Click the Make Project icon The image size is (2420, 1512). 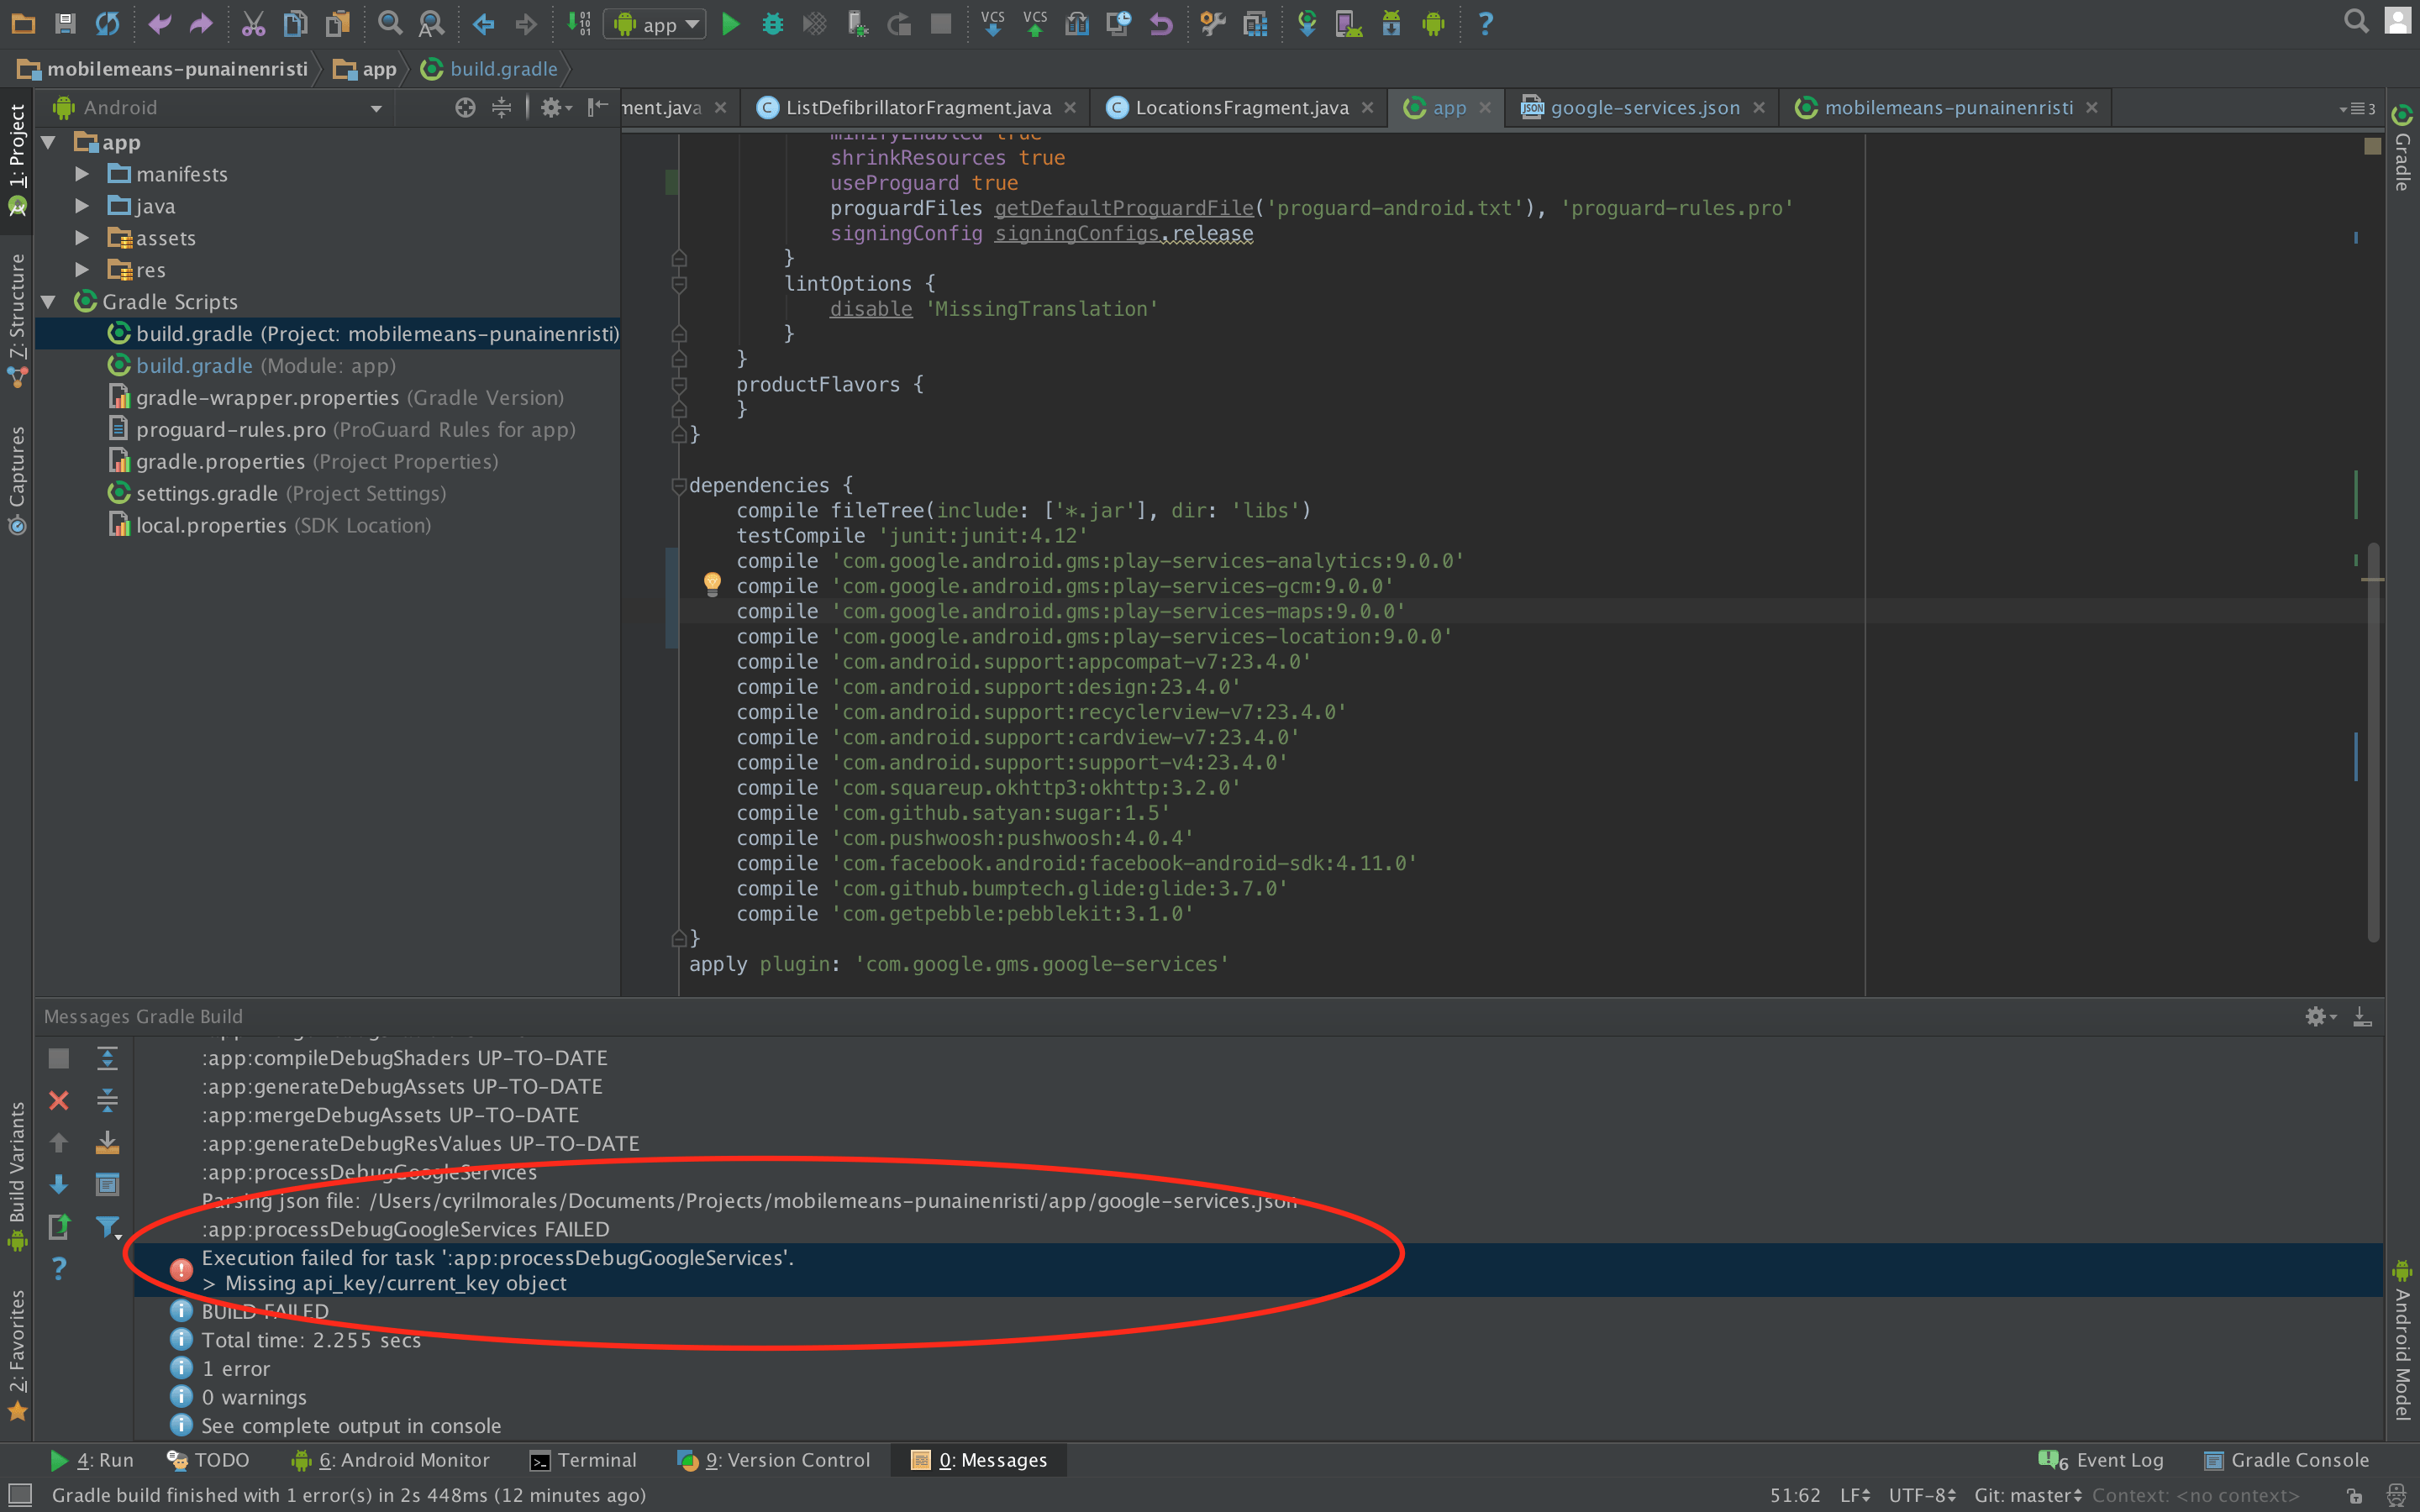tap(580, 24)
